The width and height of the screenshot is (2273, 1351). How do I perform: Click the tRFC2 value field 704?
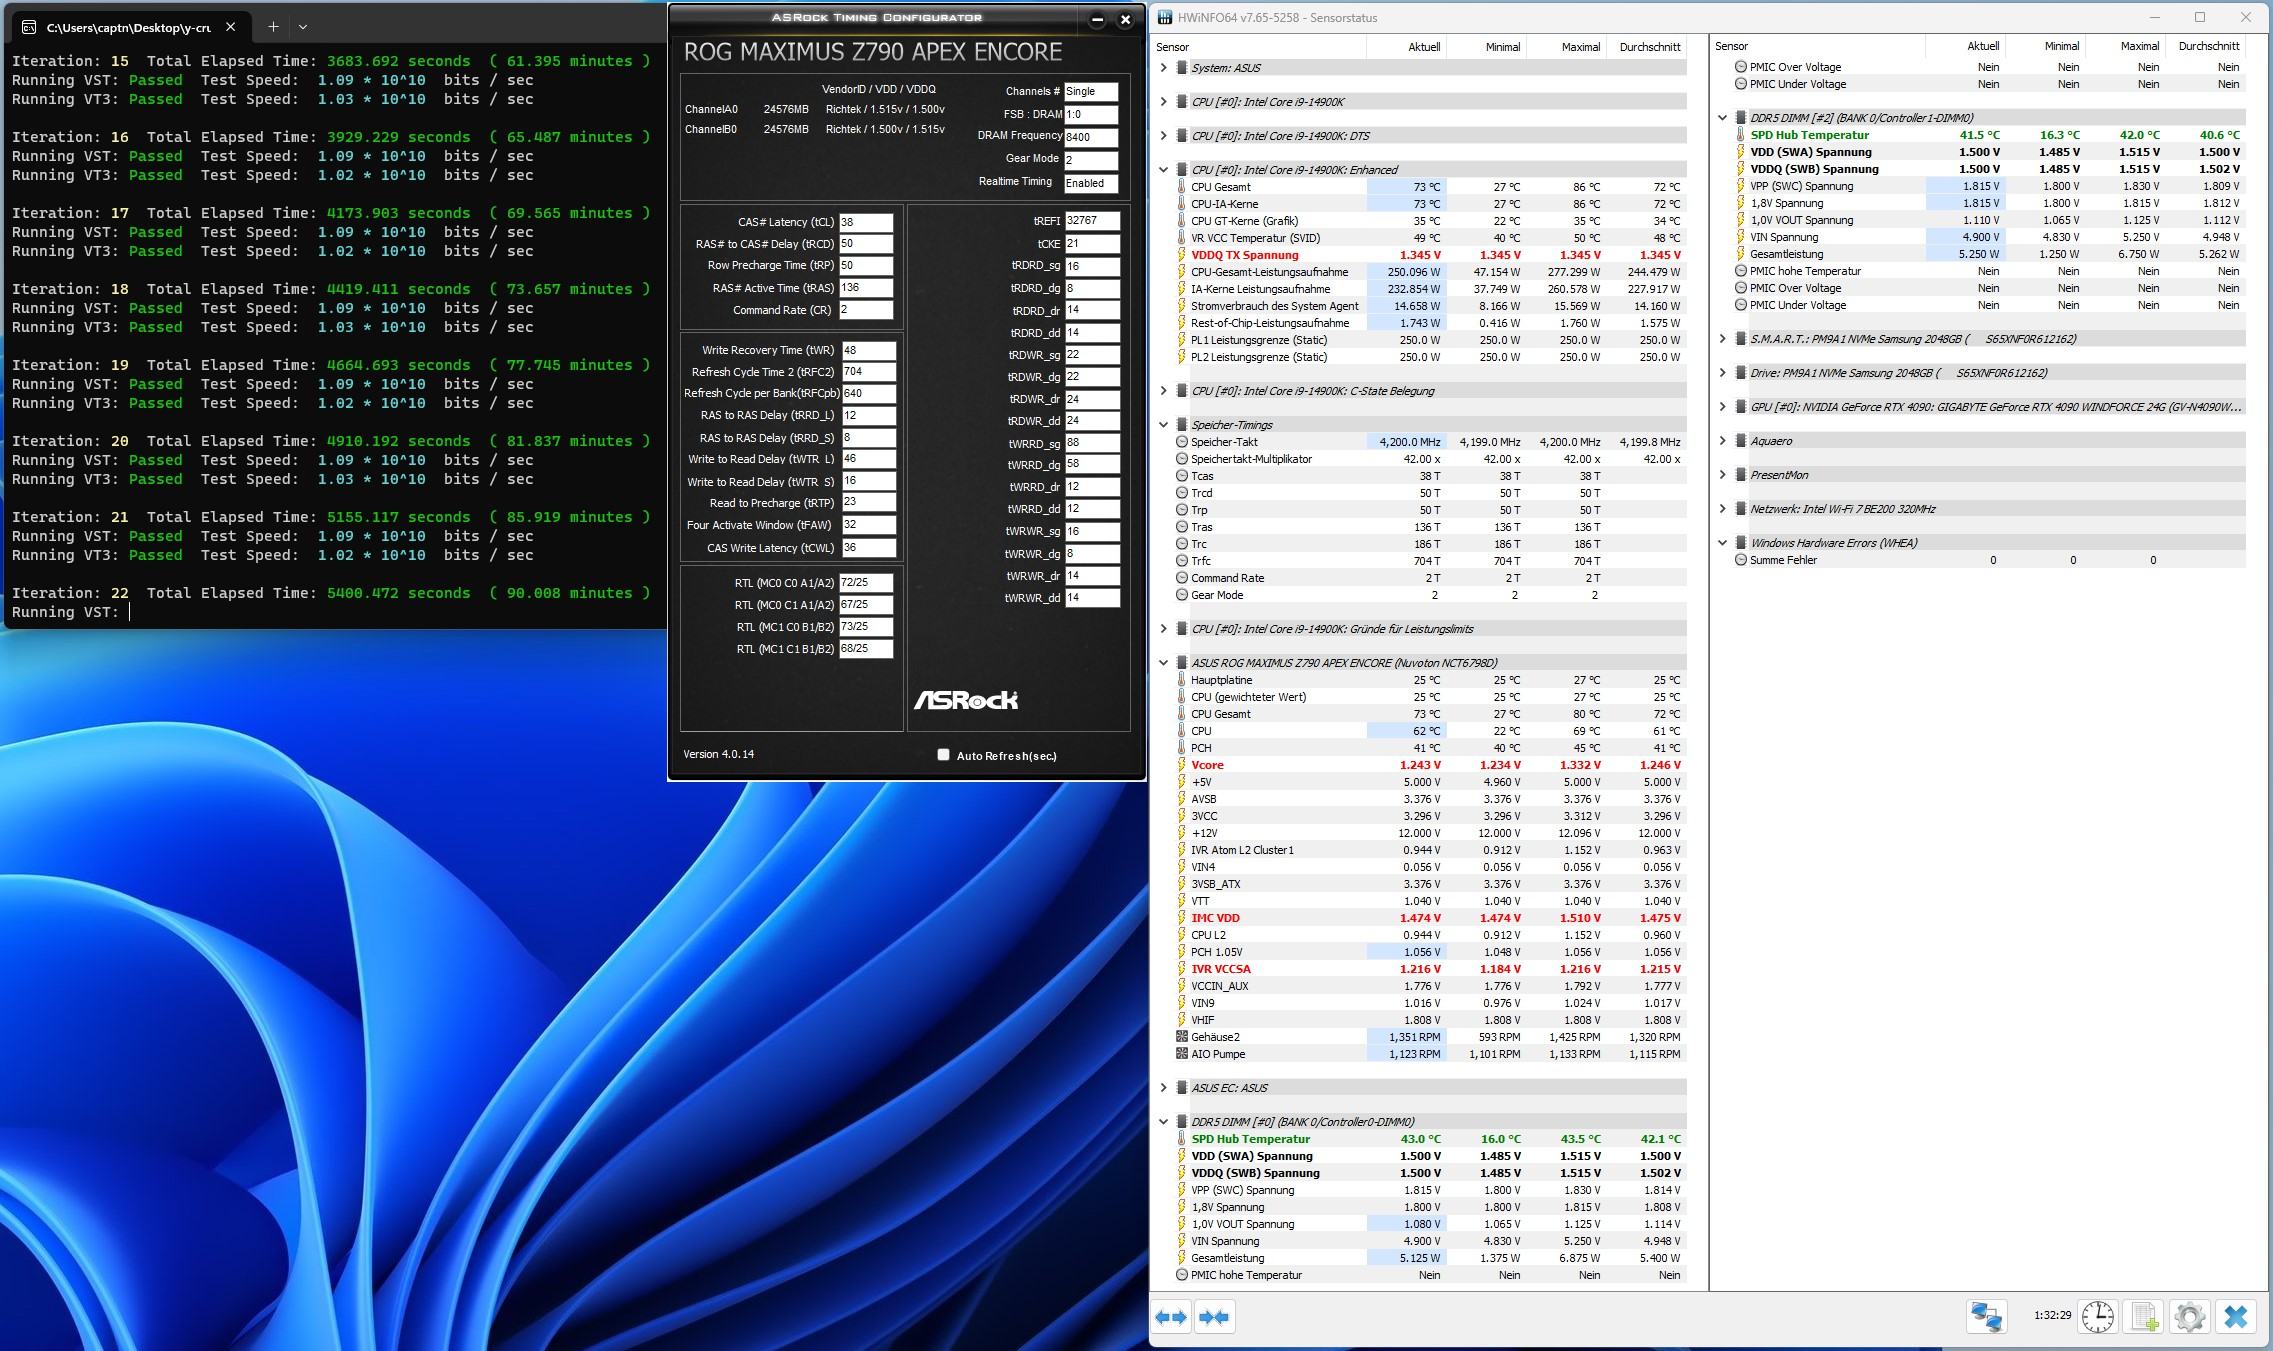point(868,372)
